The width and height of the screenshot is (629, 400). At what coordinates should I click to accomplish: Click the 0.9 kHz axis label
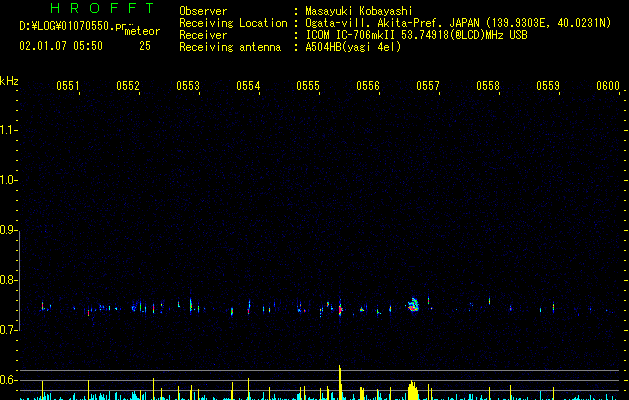pos(8,230)
